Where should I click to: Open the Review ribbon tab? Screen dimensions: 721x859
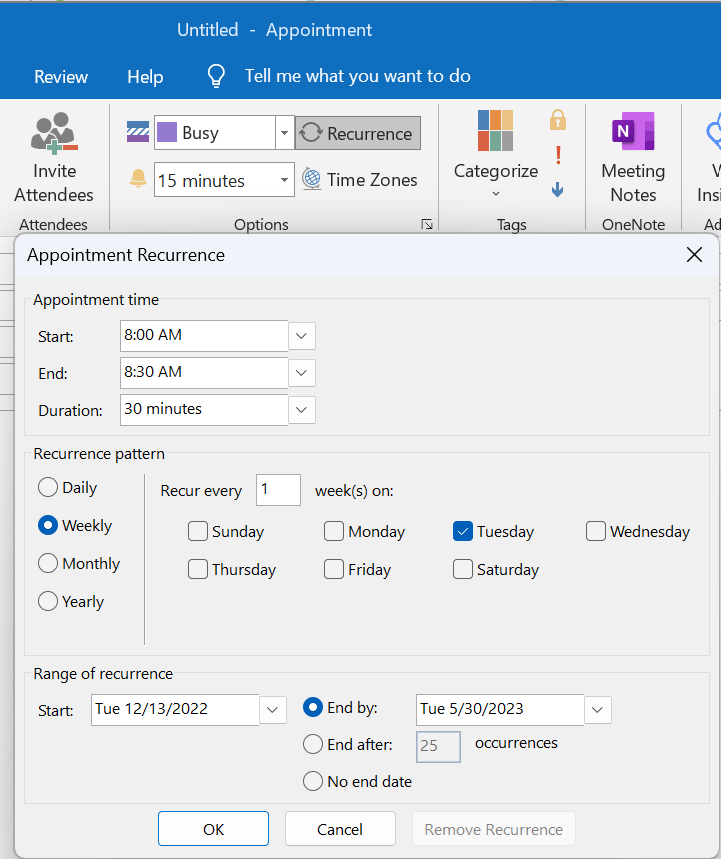click(61, 77)
